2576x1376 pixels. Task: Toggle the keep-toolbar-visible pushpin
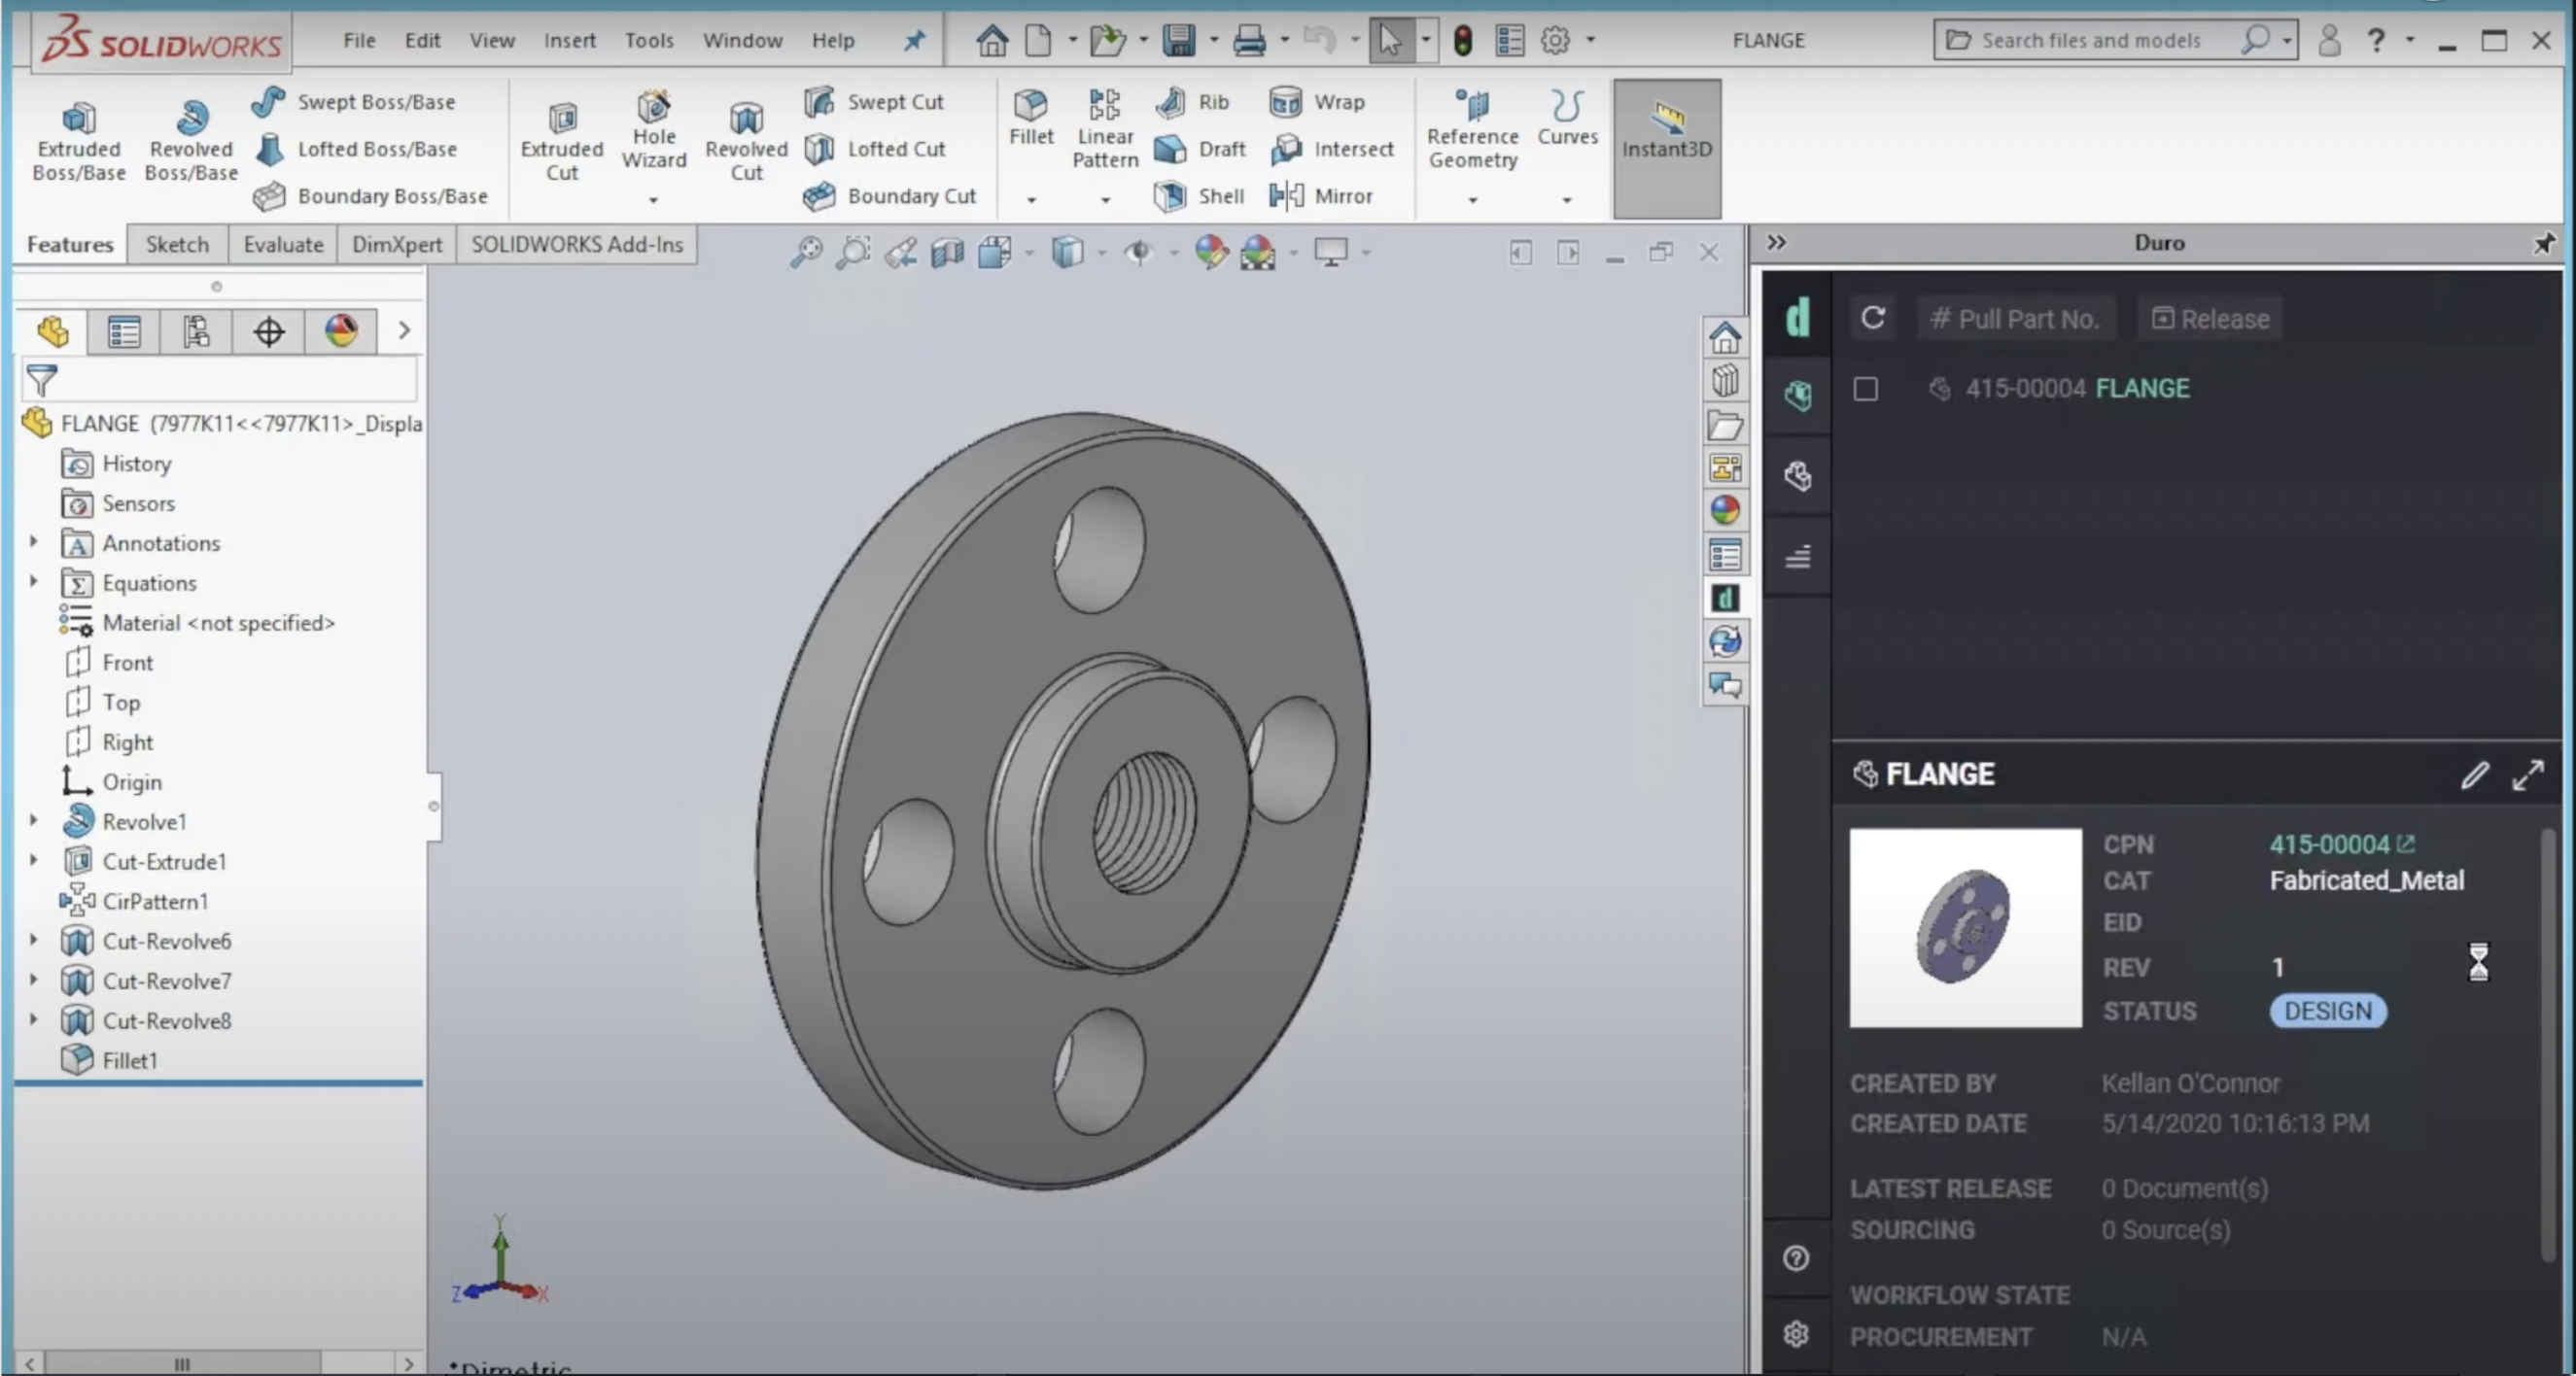click(913, 40)
